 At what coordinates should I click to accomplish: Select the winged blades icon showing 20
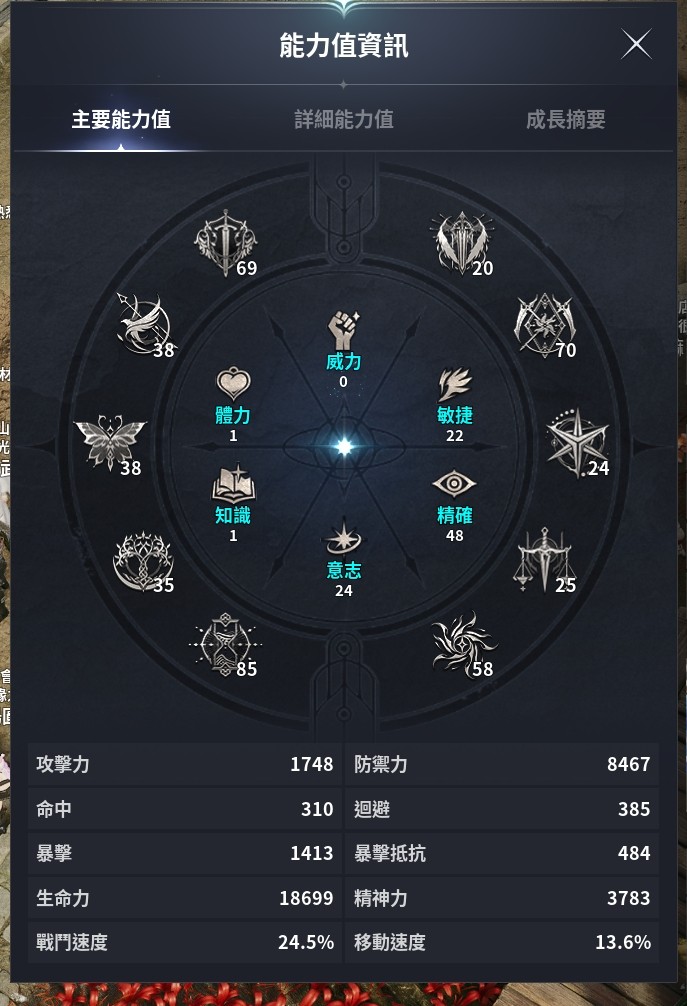tap(462, 243)
